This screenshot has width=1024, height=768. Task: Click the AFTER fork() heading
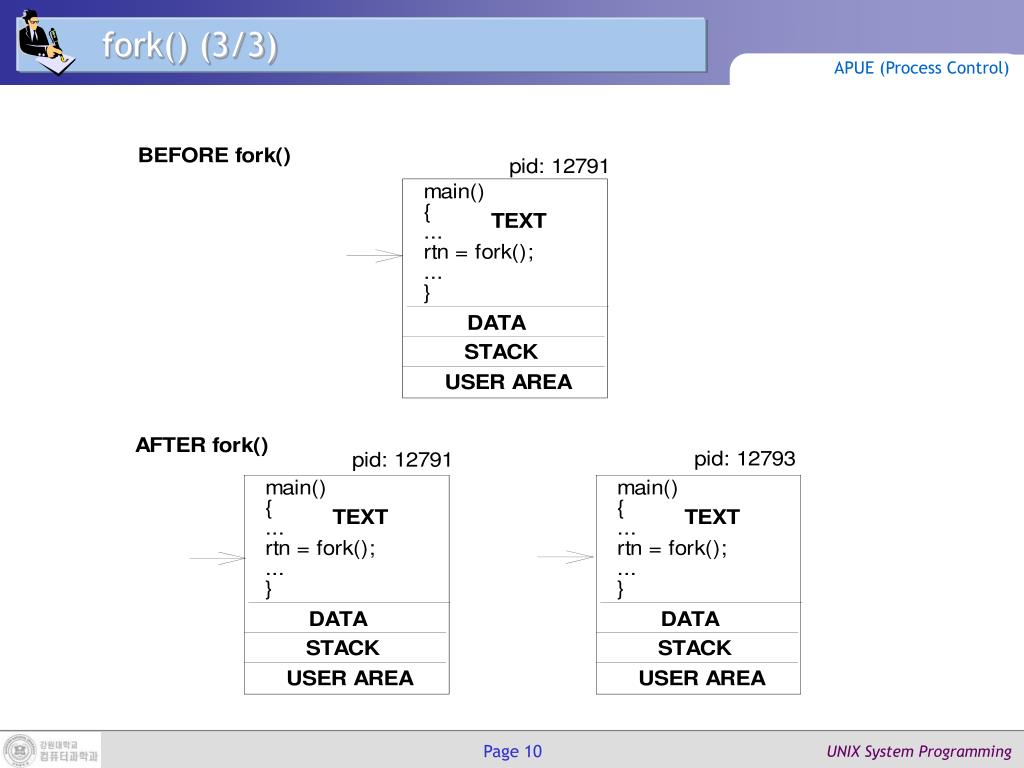point(202,445)
